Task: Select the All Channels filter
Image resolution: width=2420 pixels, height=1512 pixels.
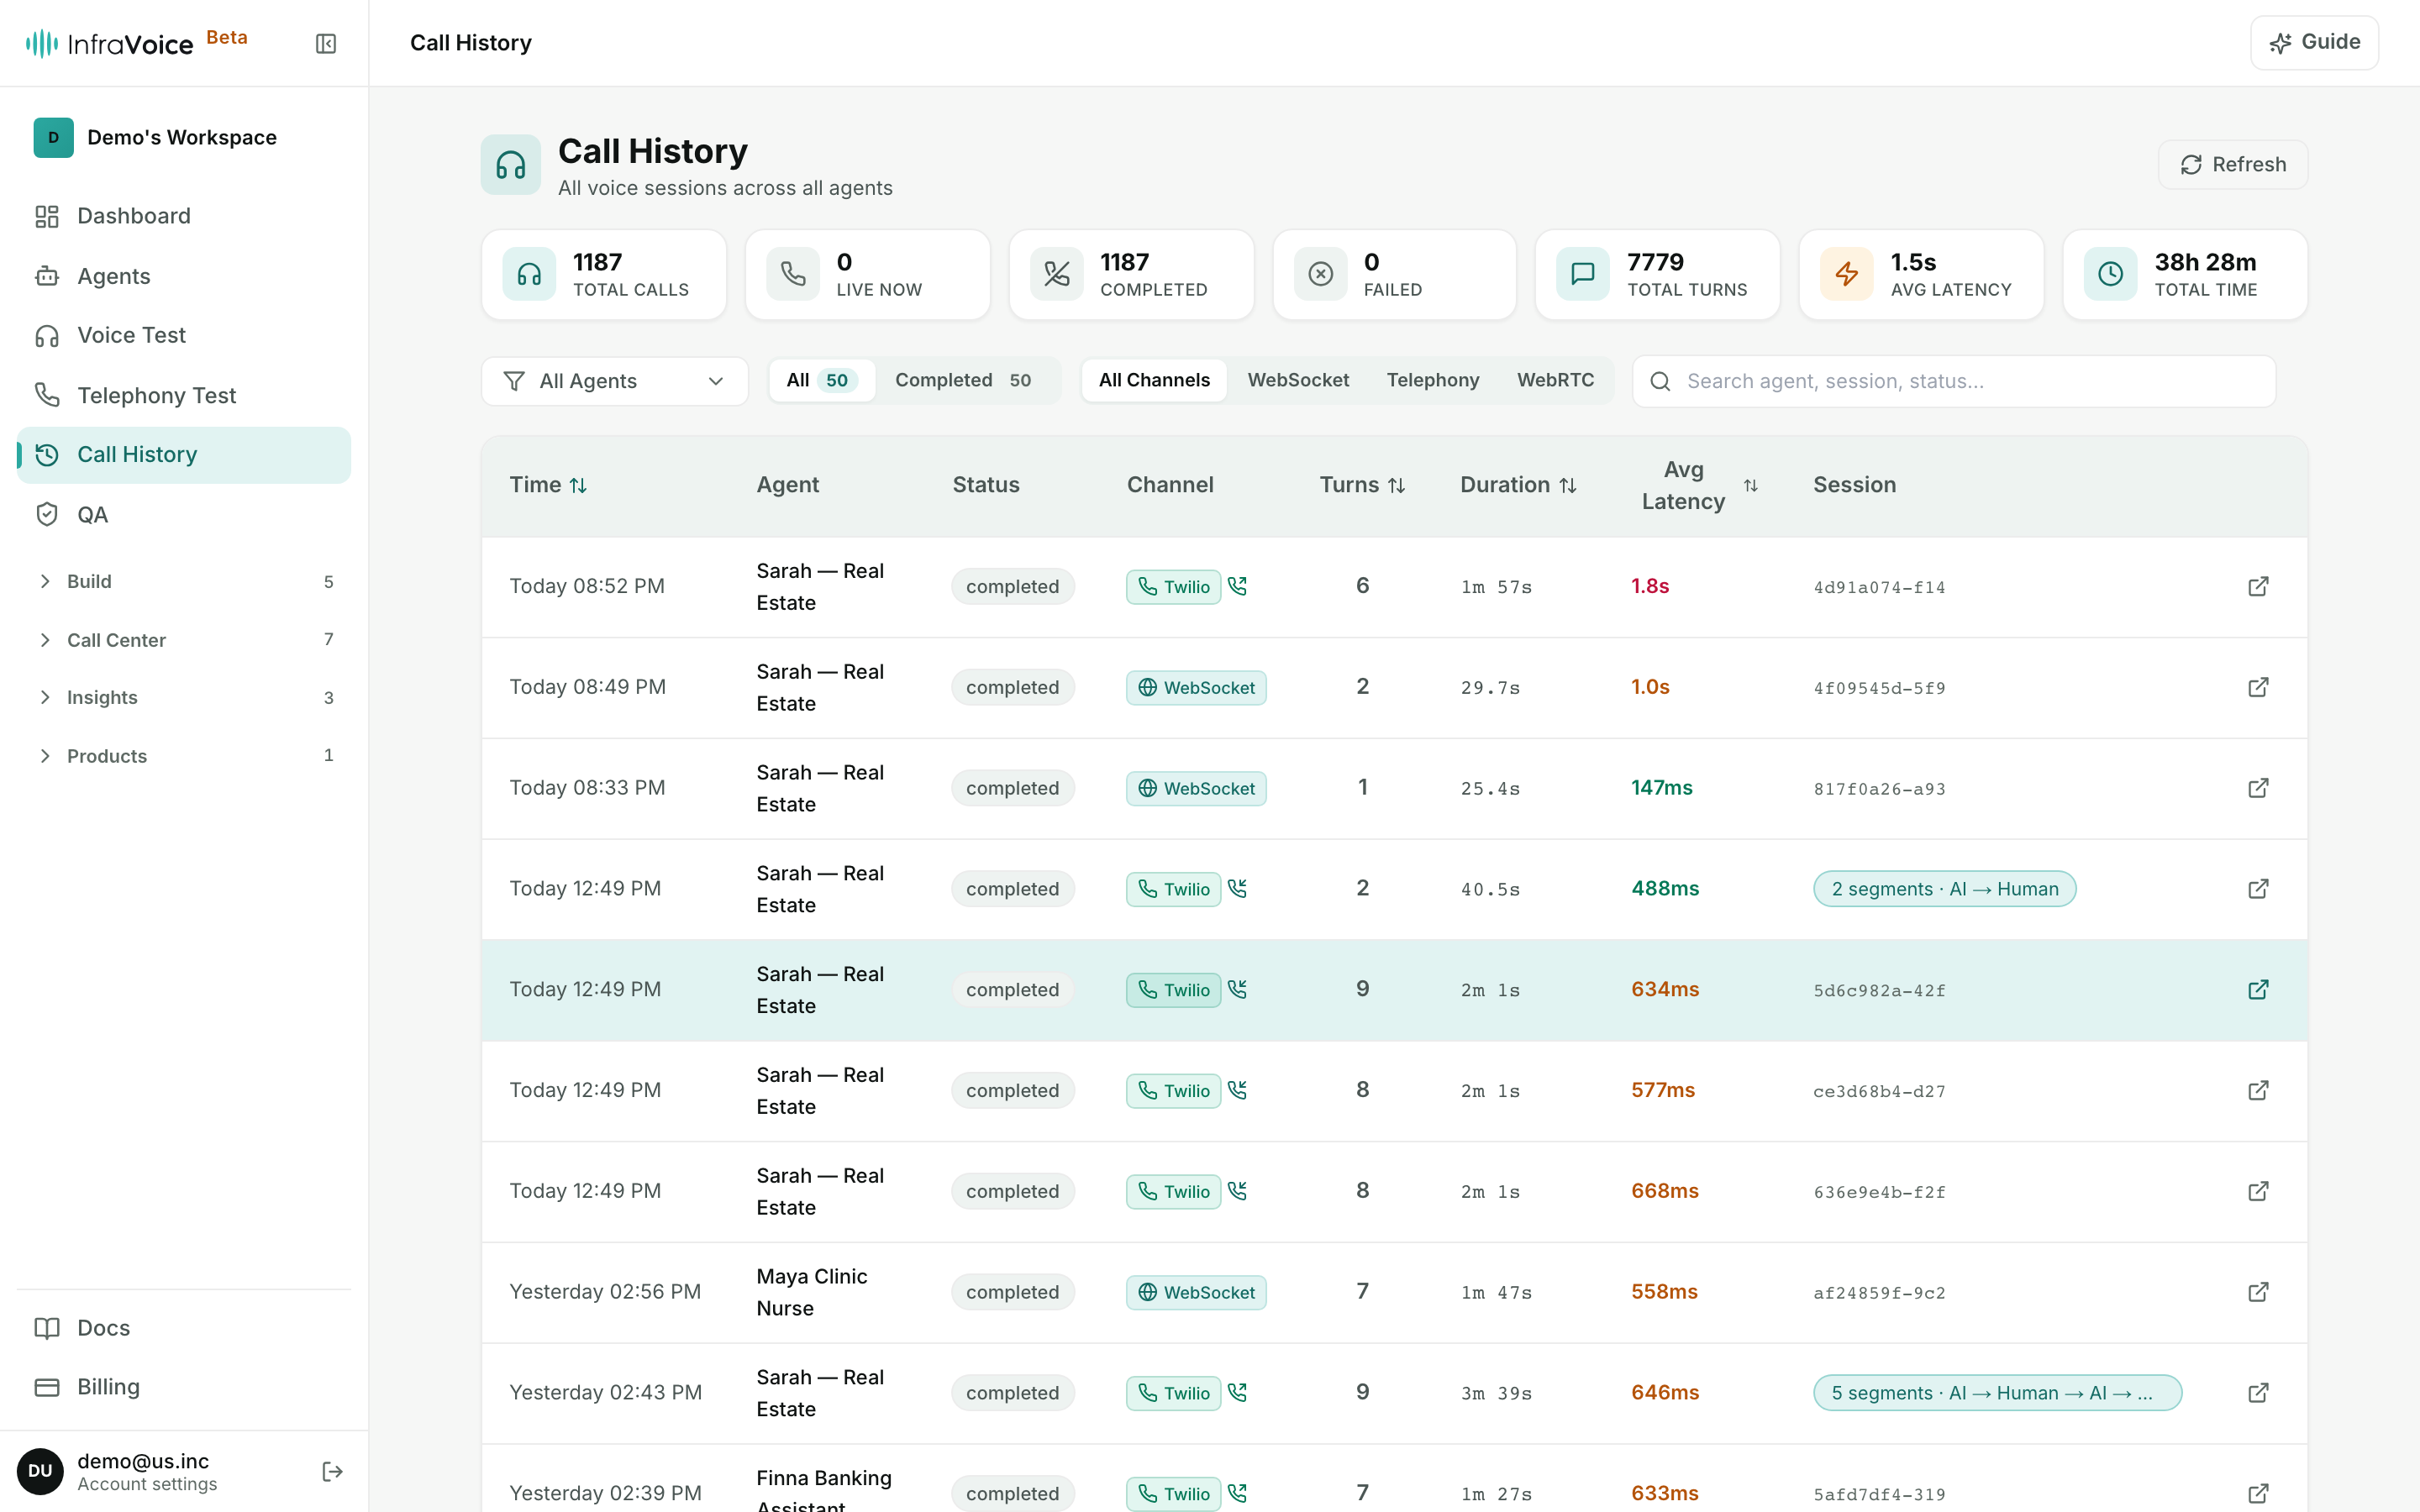Action: coord(1154,380)
